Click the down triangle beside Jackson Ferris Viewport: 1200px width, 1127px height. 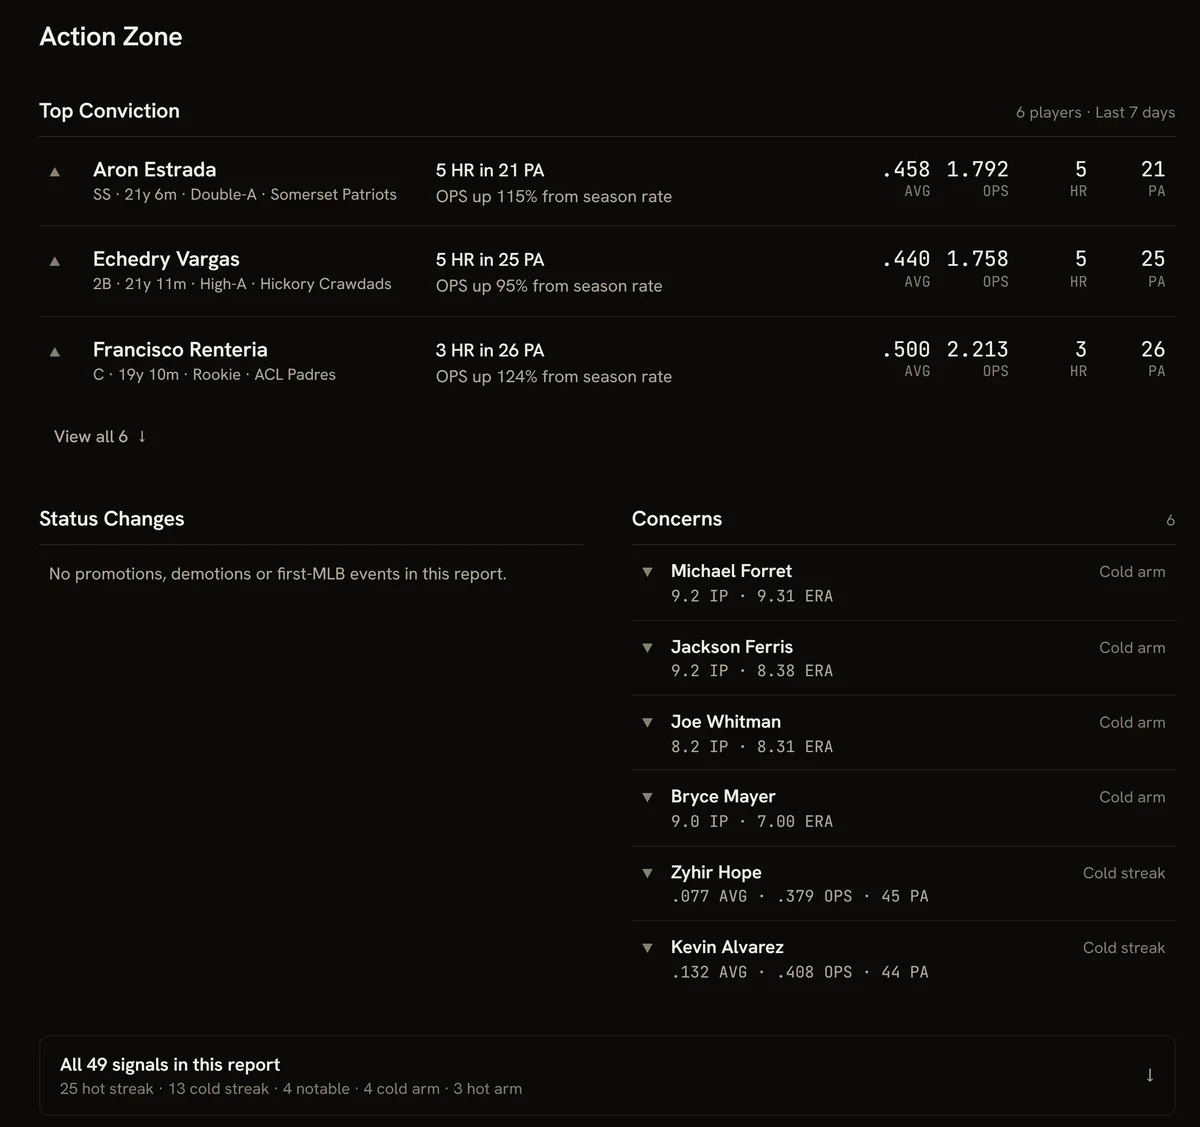coord(647,648)
